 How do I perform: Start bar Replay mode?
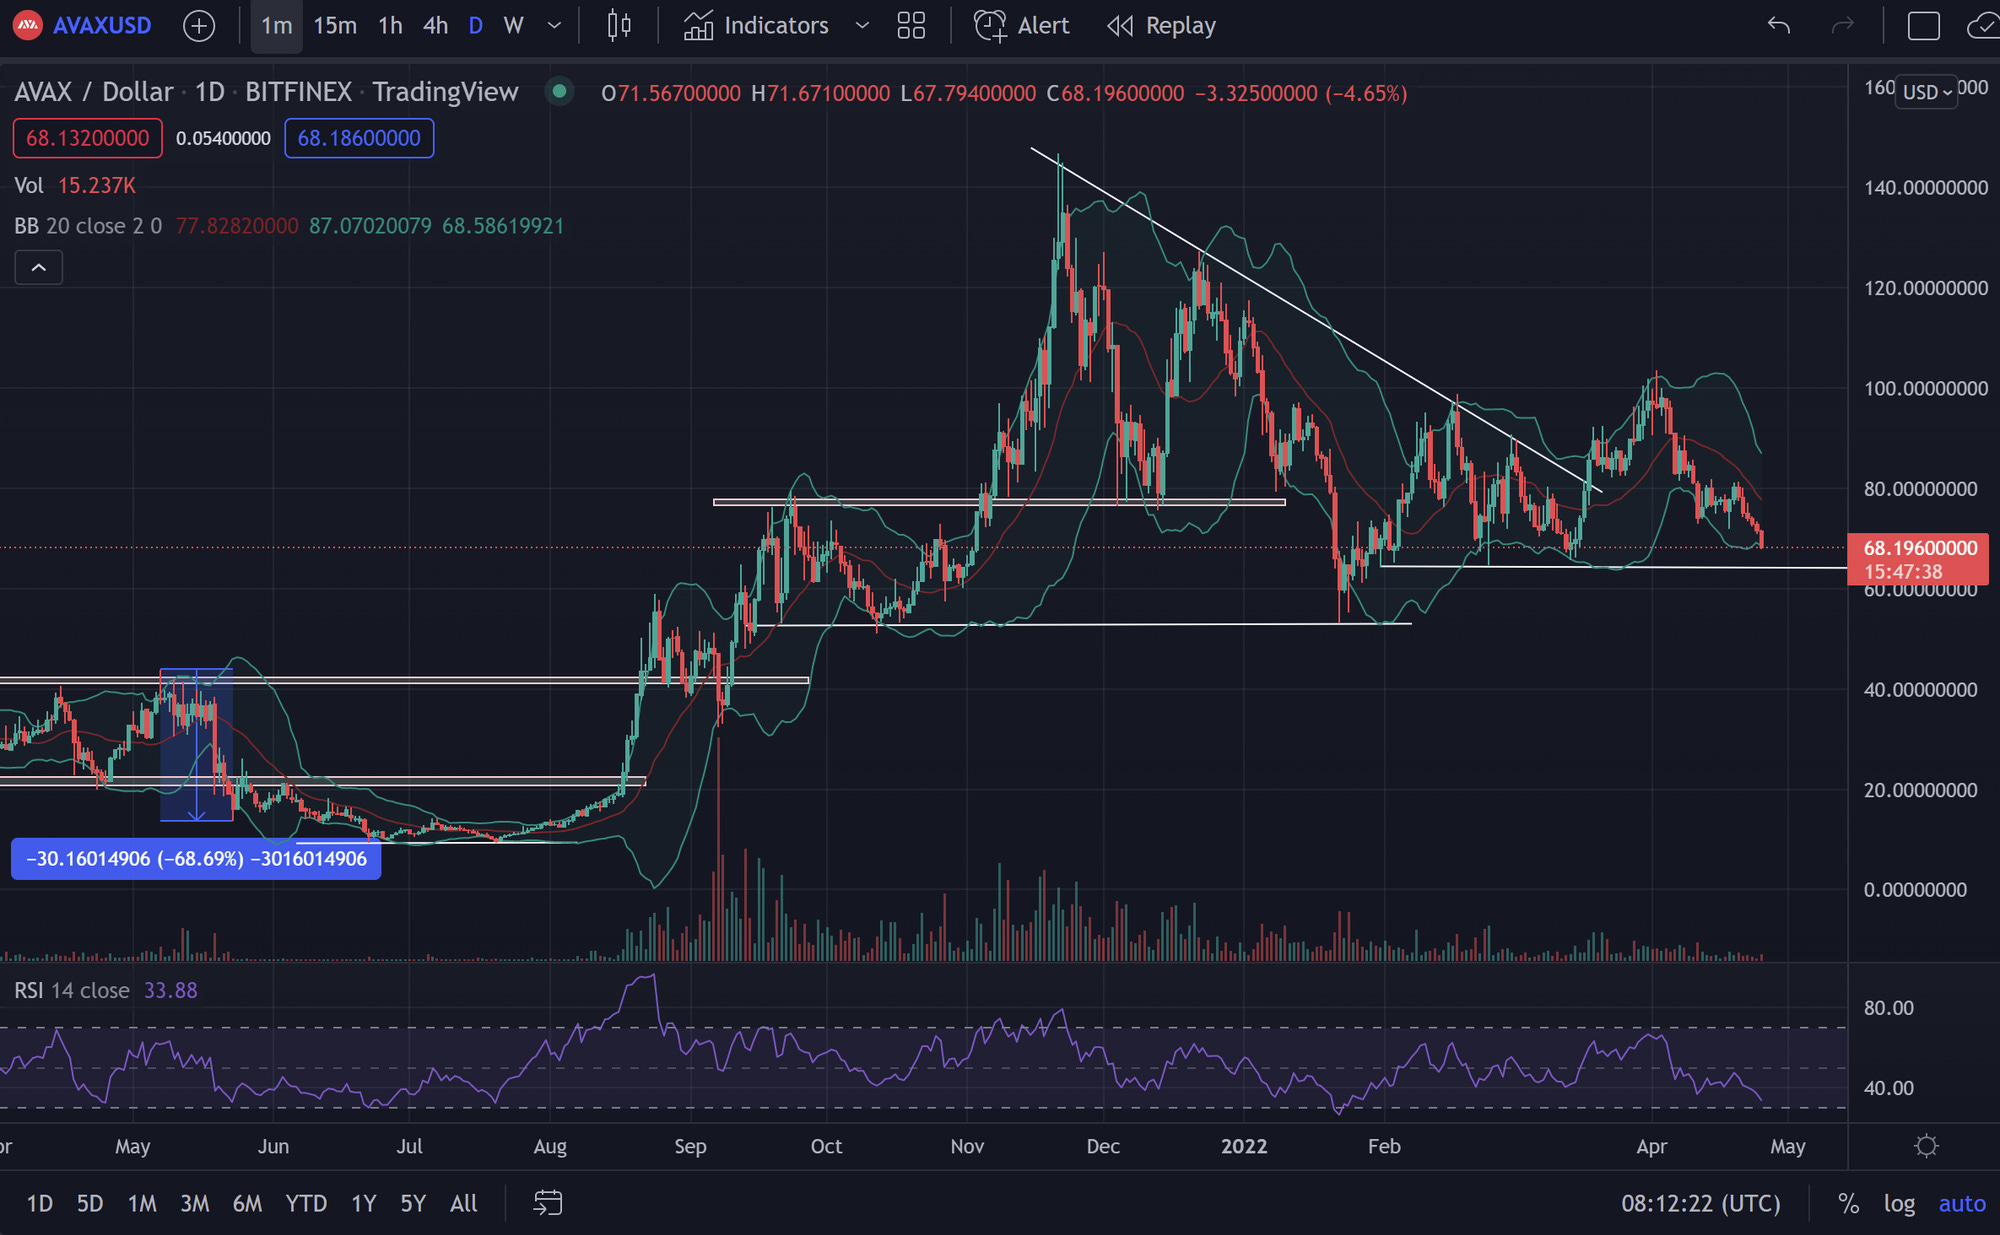1162,26
